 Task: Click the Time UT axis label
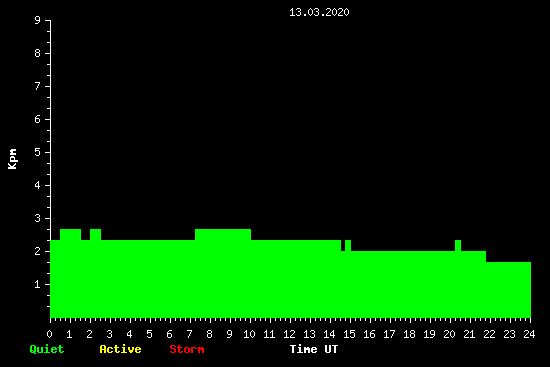[x=314, y=349]
